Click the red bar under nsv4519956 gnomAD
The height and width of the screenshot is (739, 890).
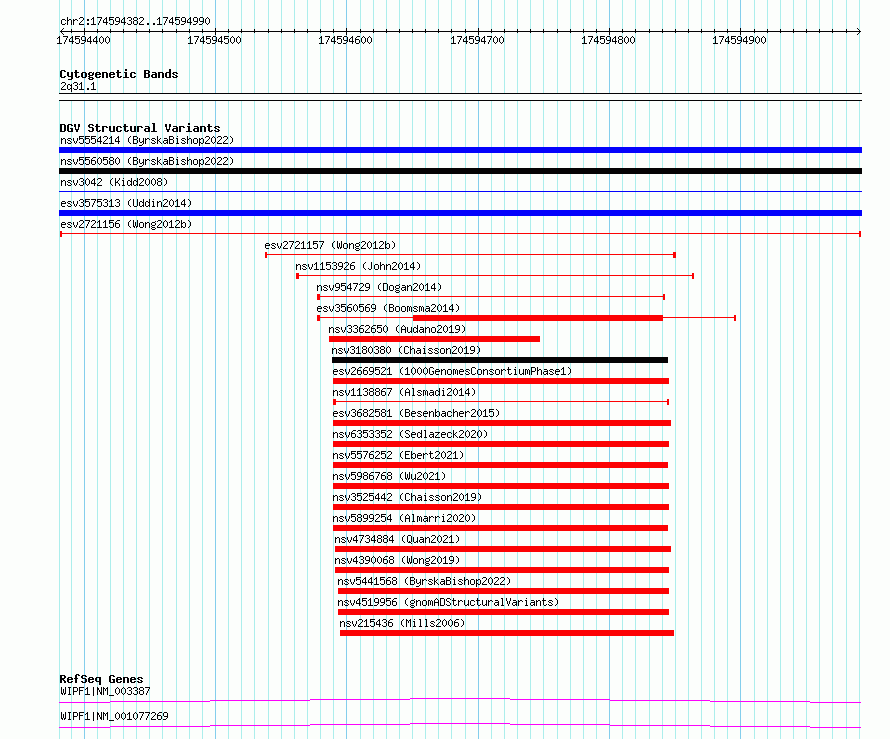(x=503, y=612)
